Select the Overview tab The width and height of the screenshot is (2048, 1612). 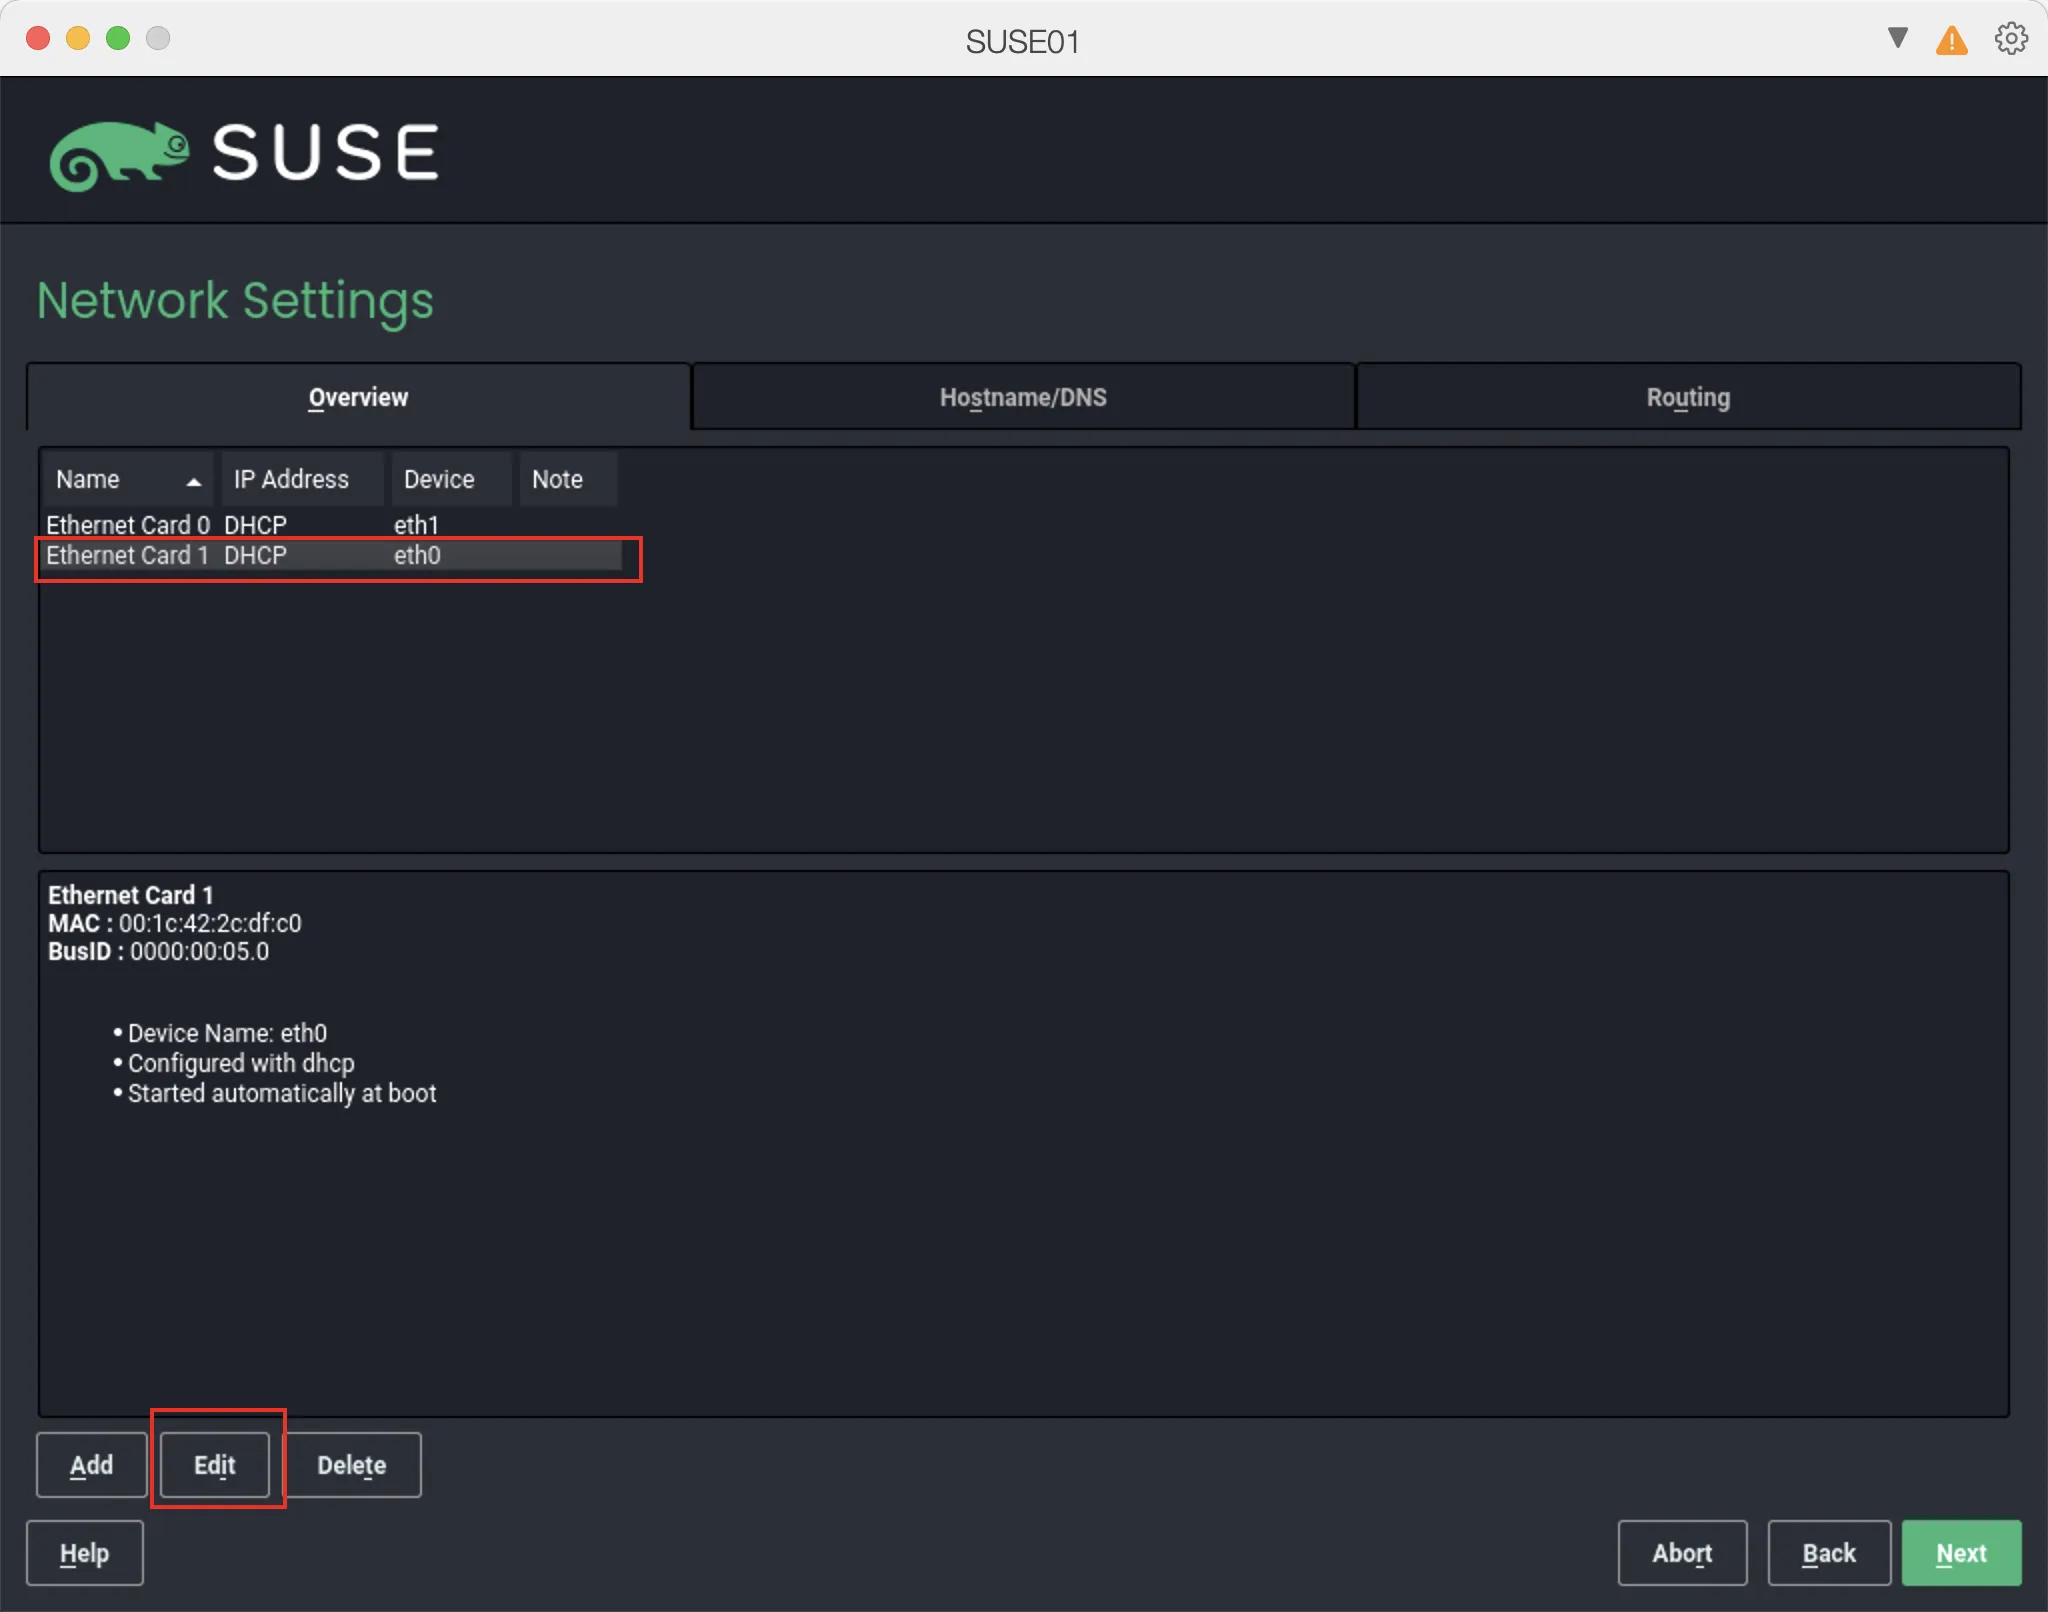(357, 396)
